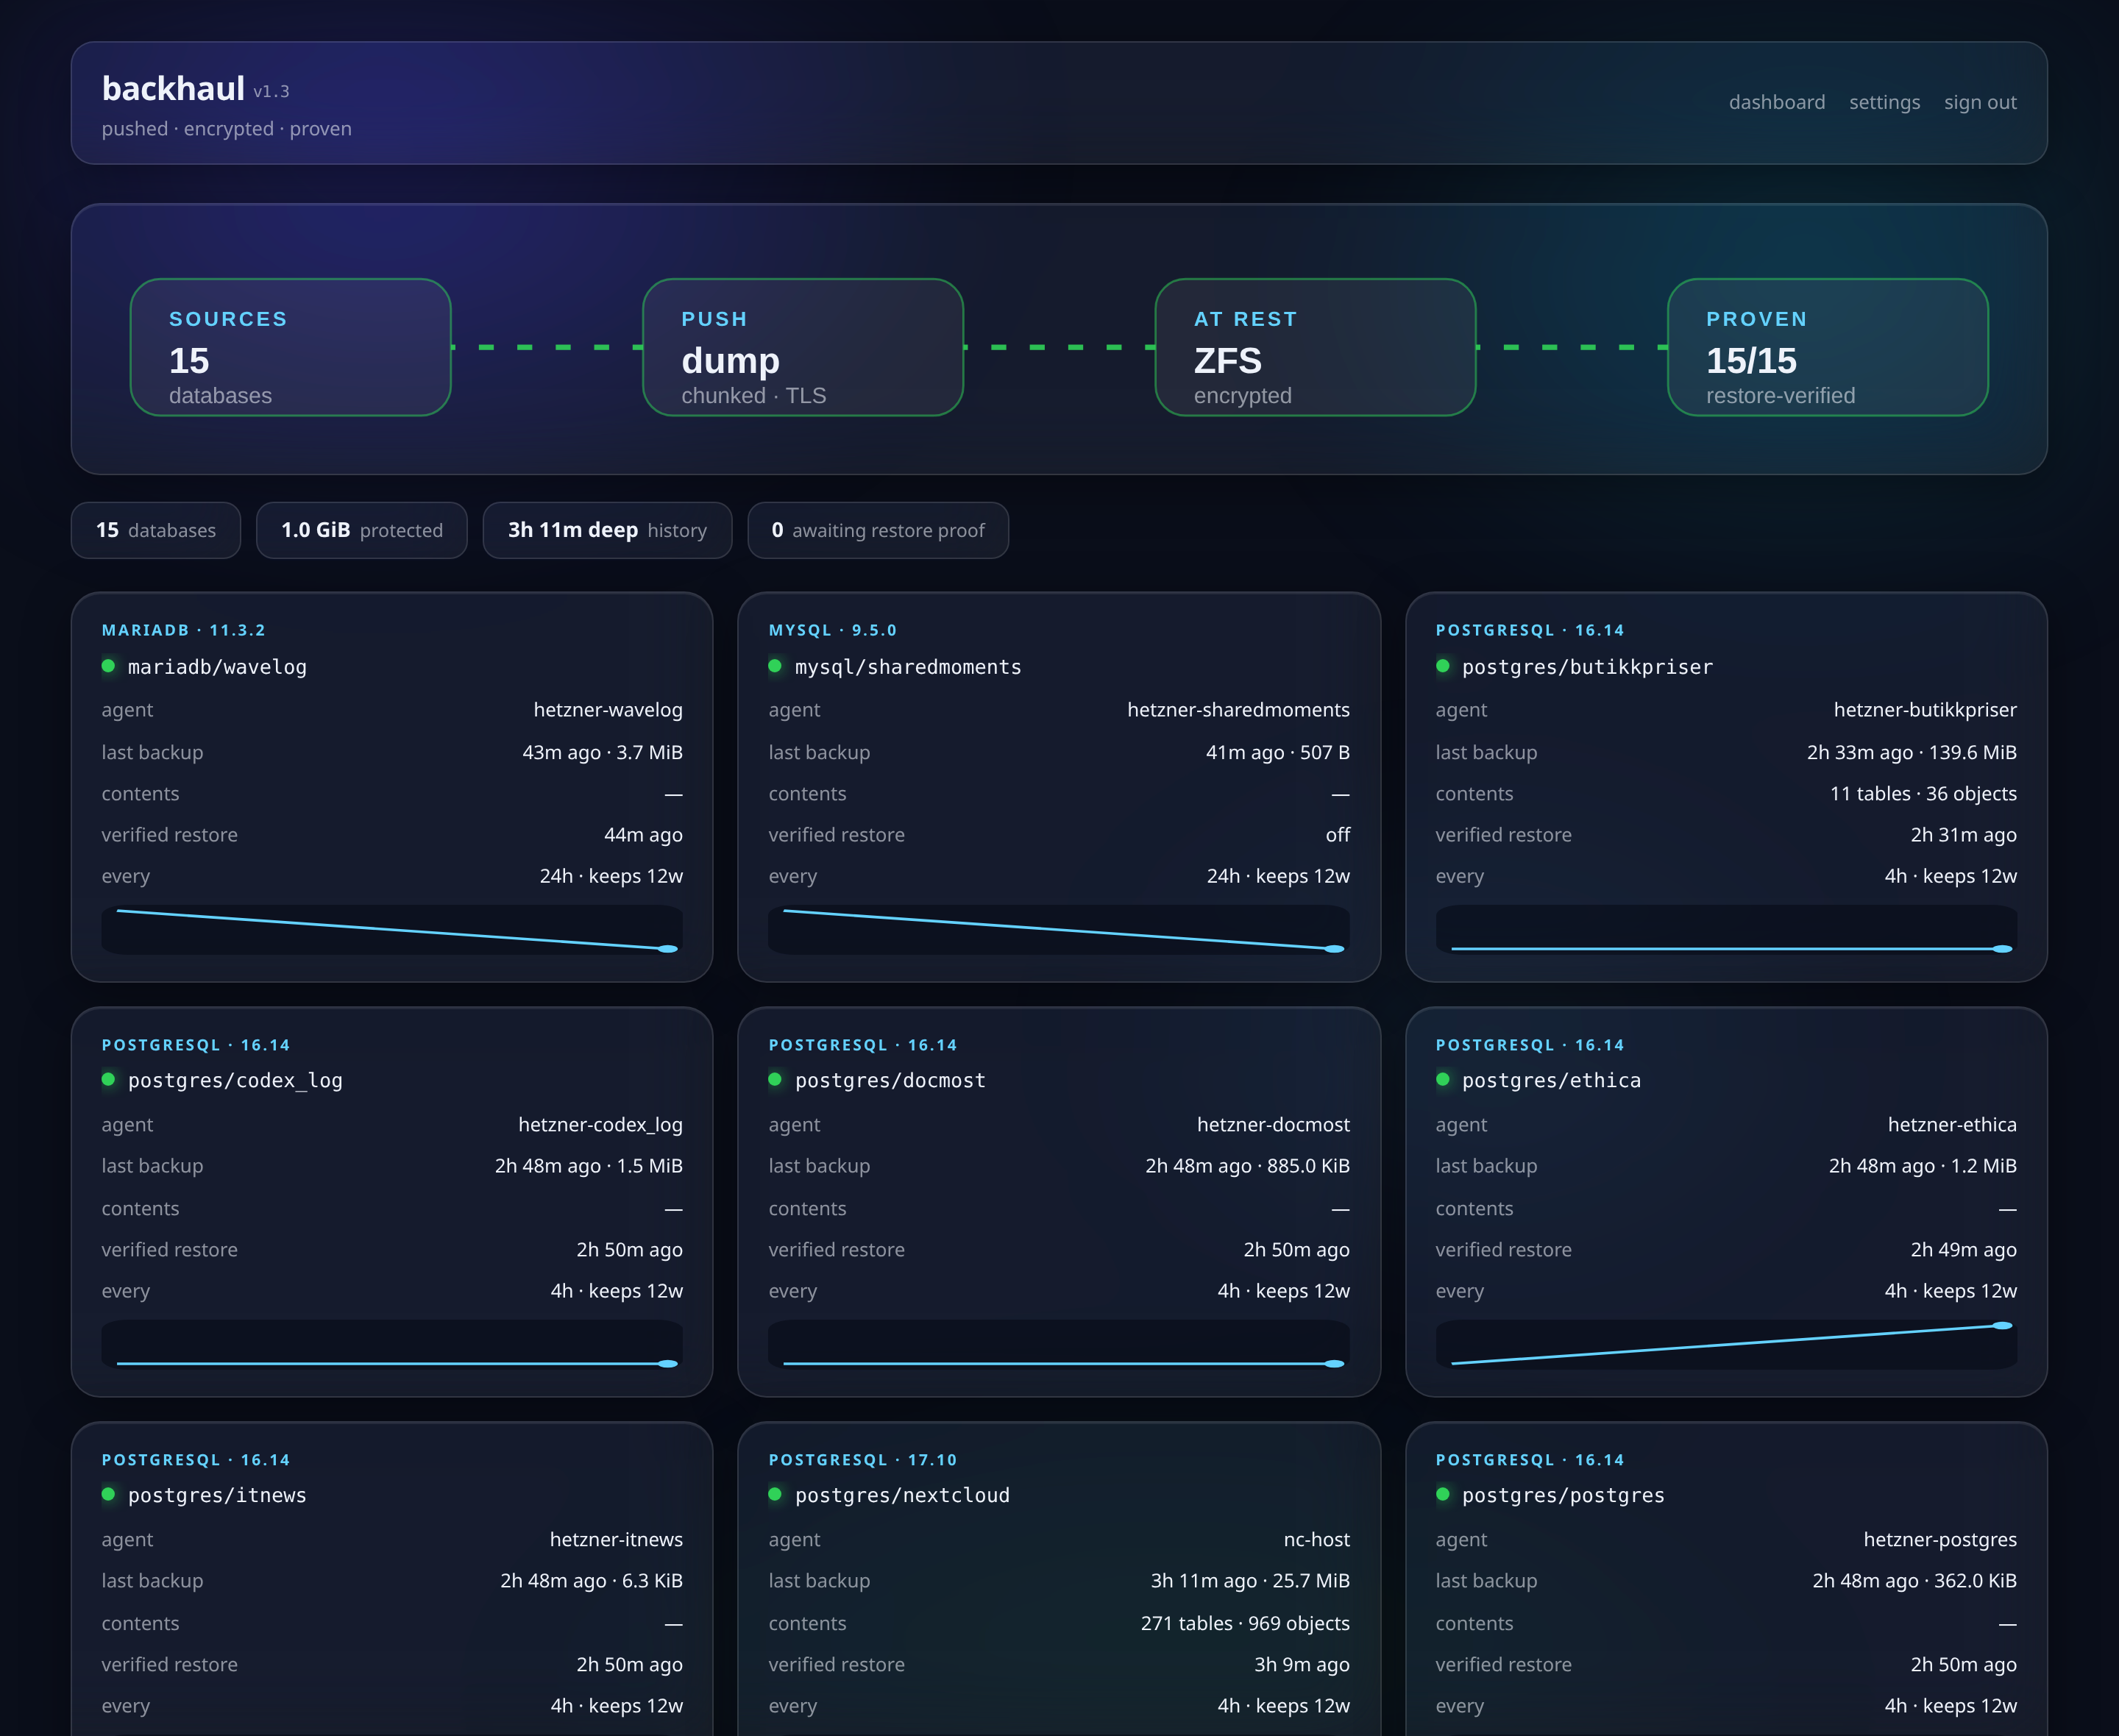Click '2h 33m ago · 139.6 MiB' backup value
This screenshot has height=1736, width=2119.
1911,753
